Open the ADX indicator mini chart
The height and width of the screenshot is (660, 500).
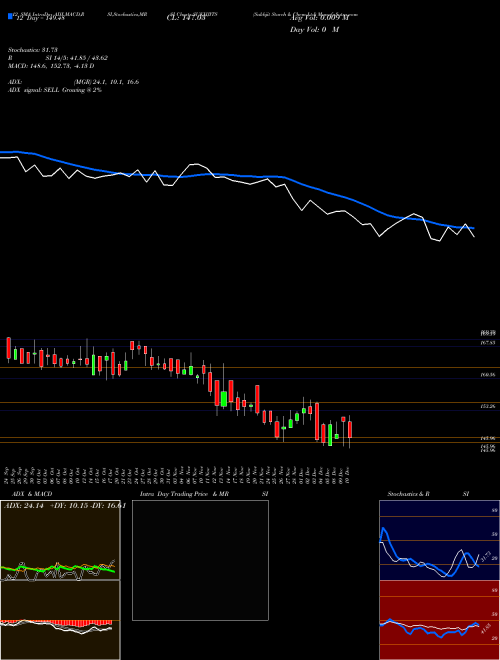[x=60, y=540]
